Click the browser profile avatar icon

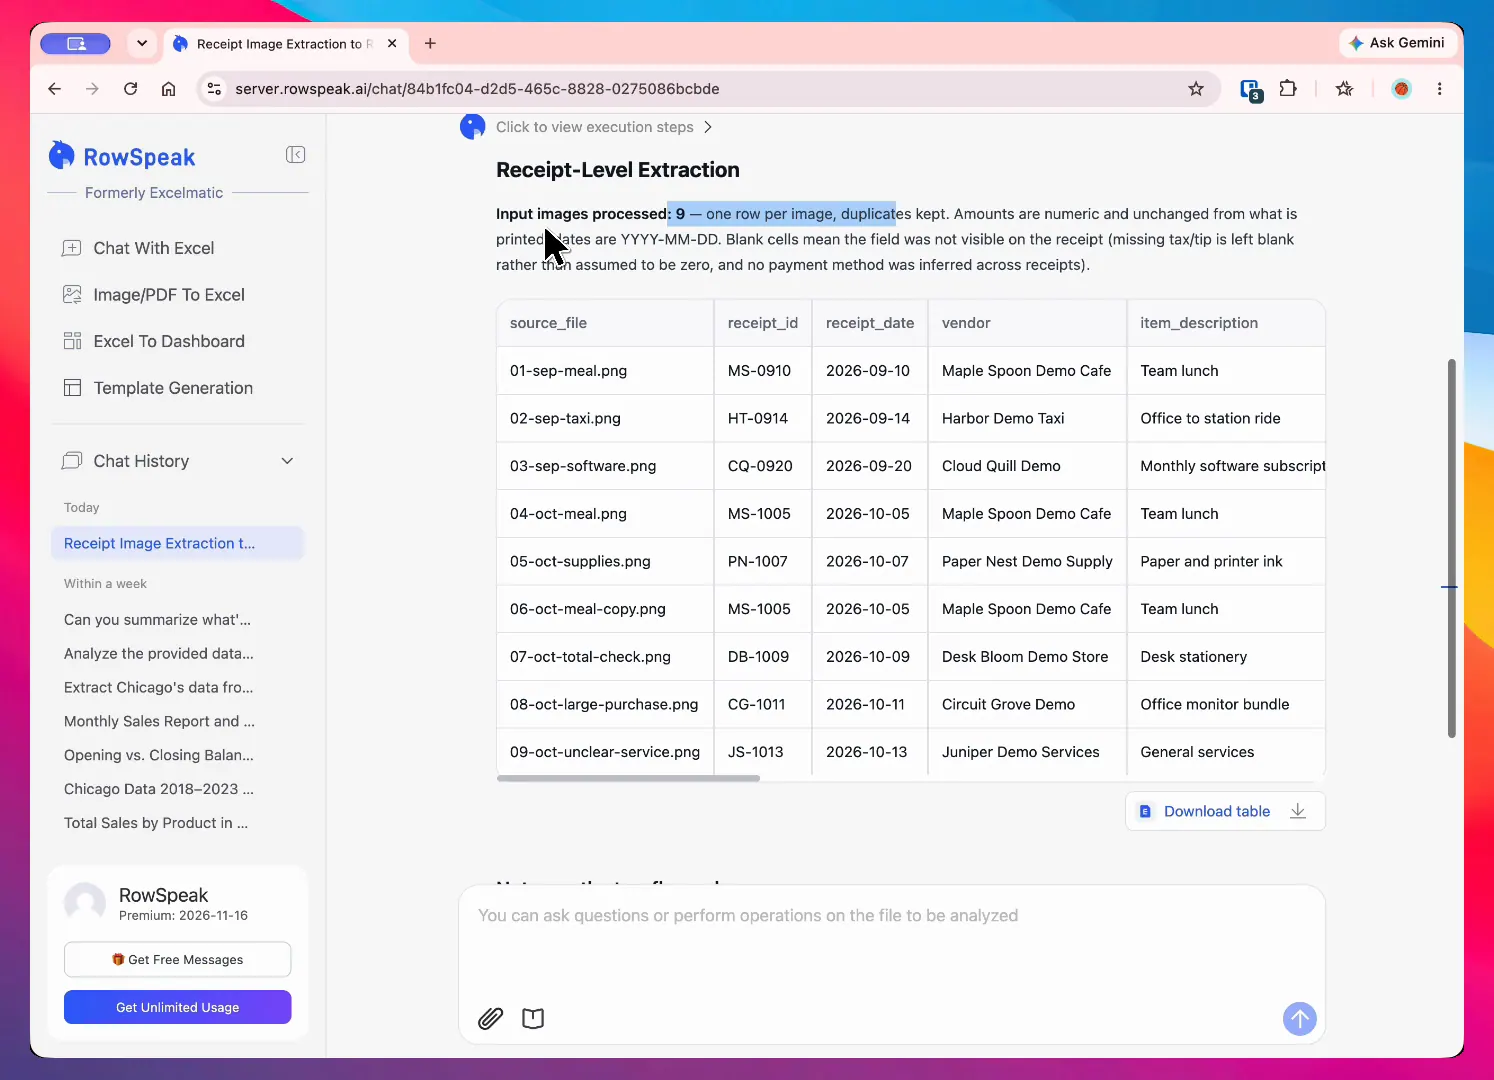(x=1402, y=89)
